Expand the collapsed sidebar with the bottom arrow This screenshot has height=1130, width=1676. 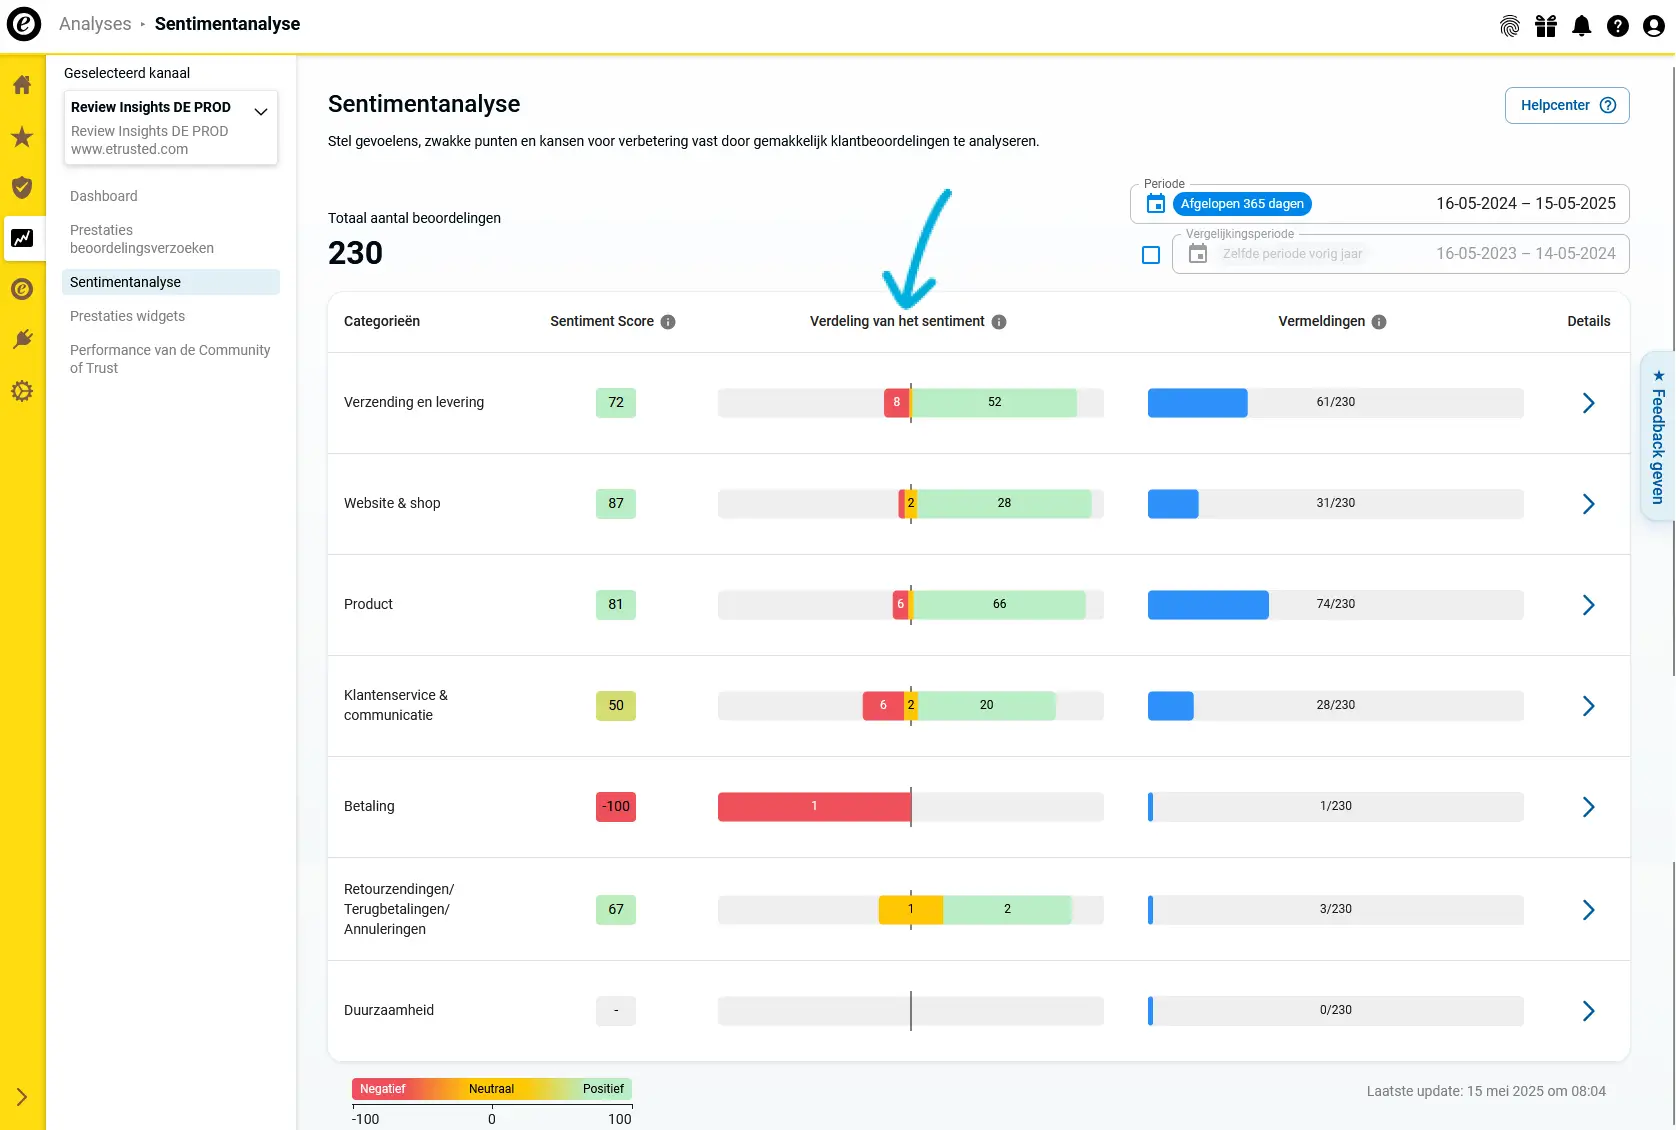click(x=22, y=1097)
